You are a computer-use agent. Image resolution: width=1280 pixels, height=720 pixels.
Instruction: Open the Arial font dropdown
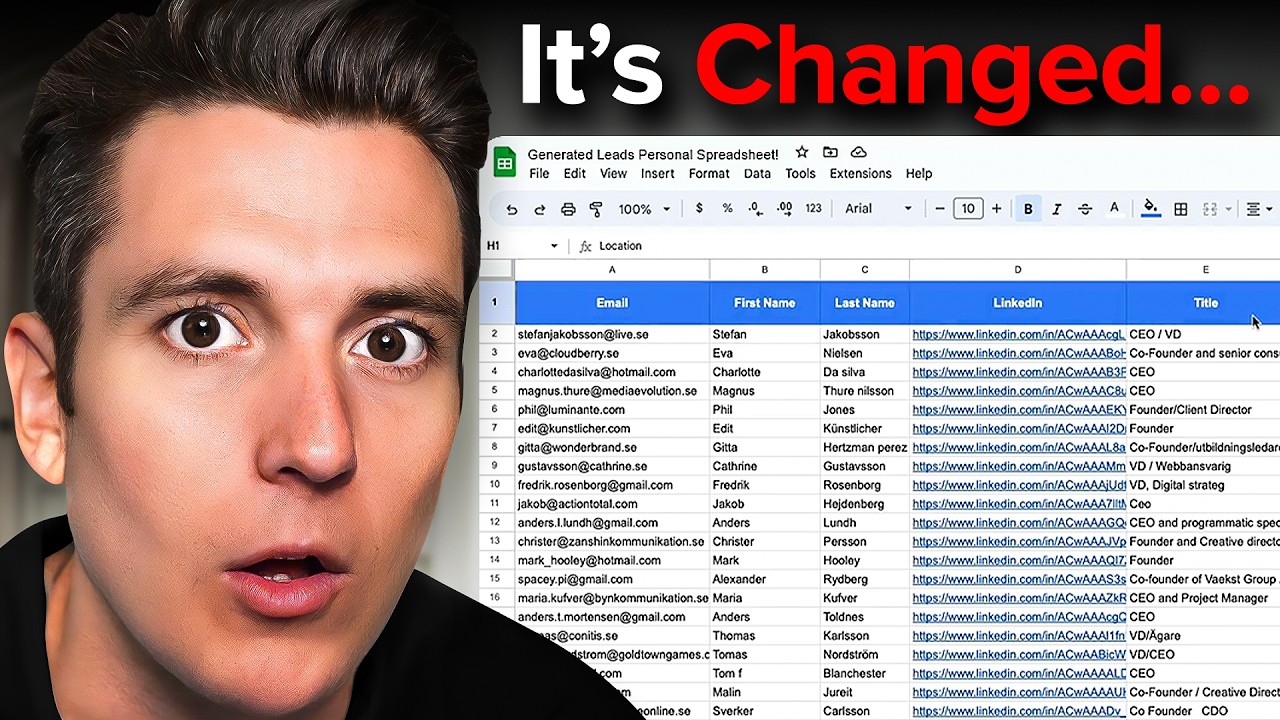(879, 209)
